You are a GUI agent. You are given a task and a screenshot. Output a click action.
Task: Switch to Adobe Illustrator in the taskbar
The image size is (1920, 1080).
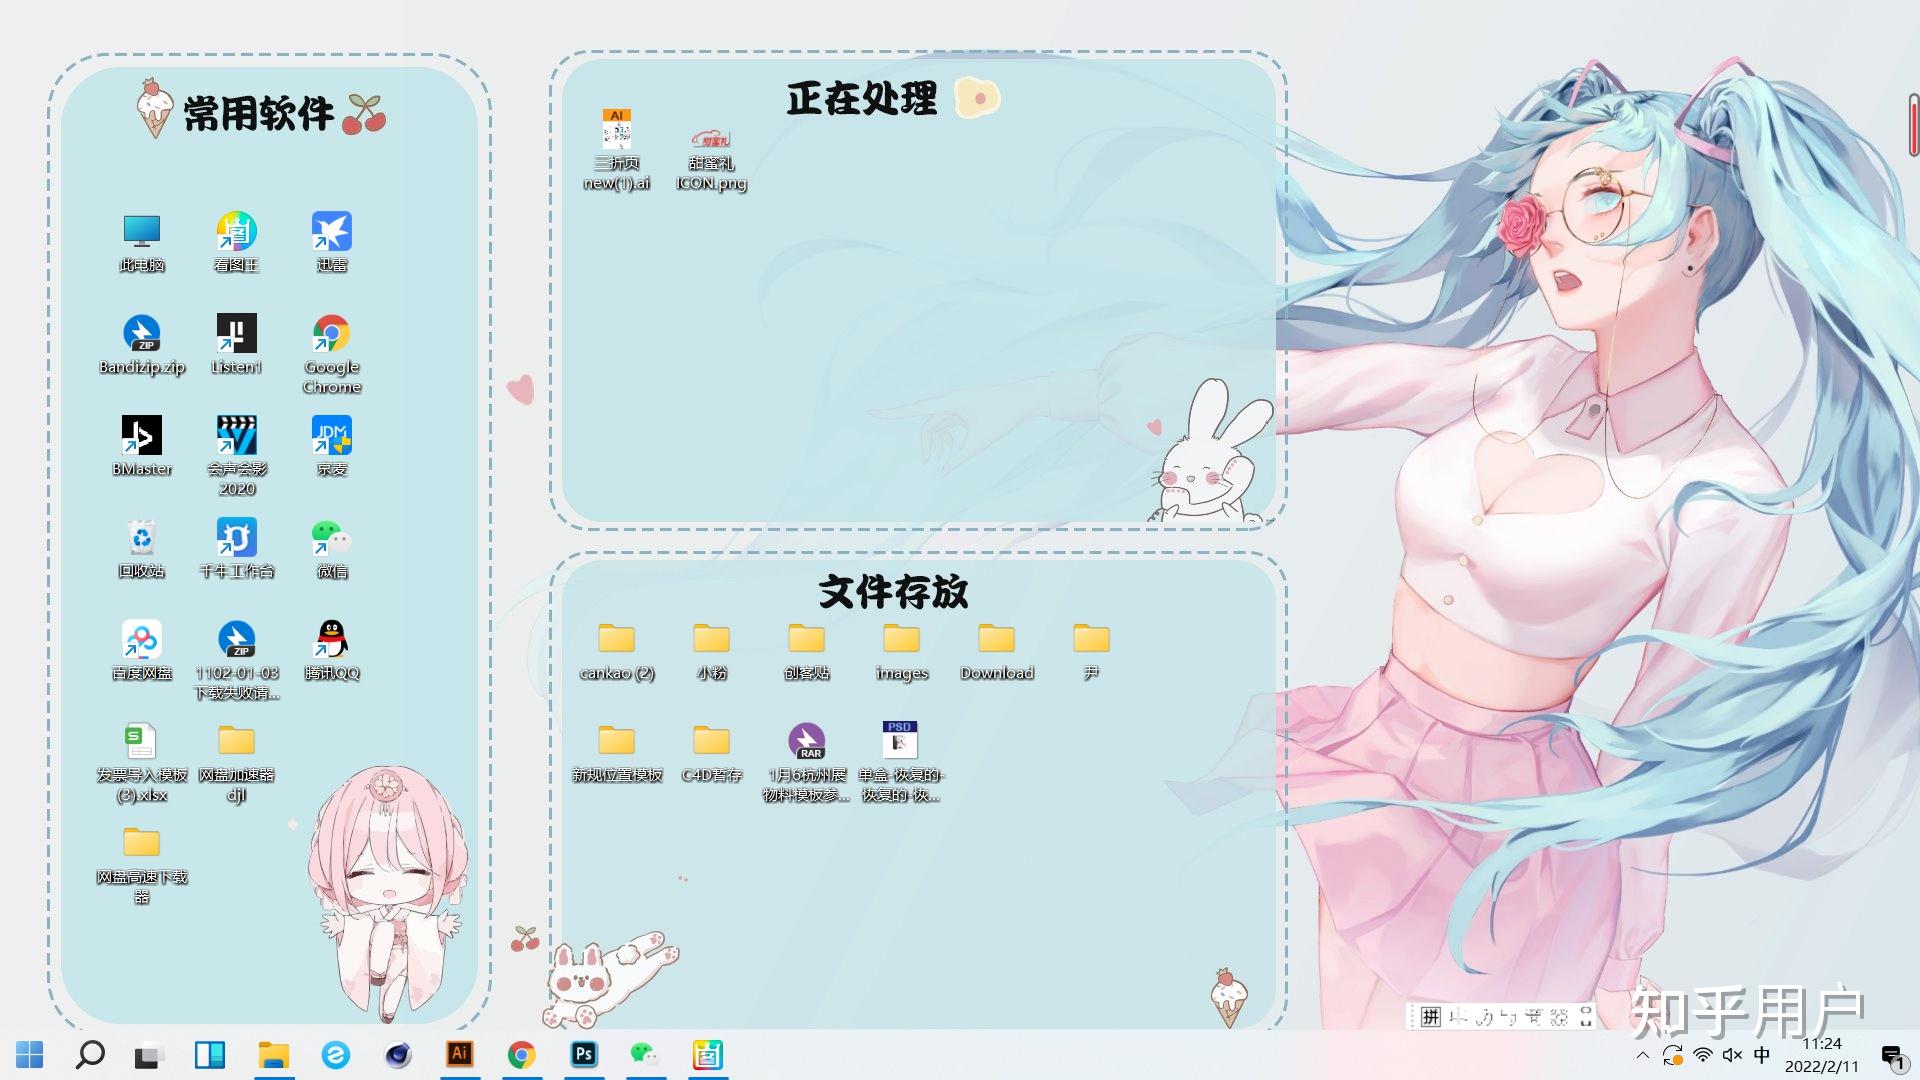tap(460, 1054)
